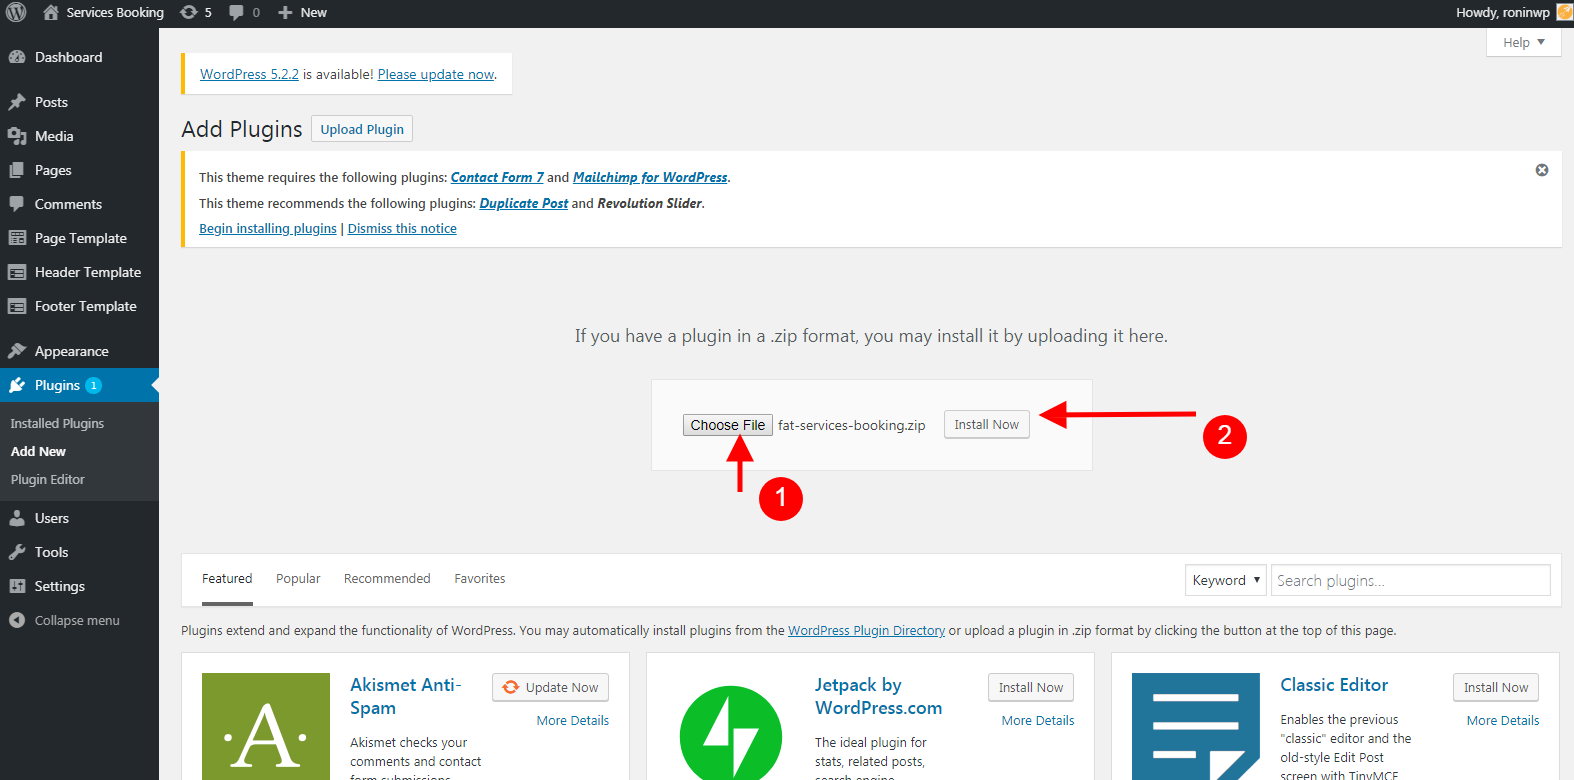Click Install Now for uploaded zip
Image resolution: width=1574 pixels, height=780 pixels.
986,424
